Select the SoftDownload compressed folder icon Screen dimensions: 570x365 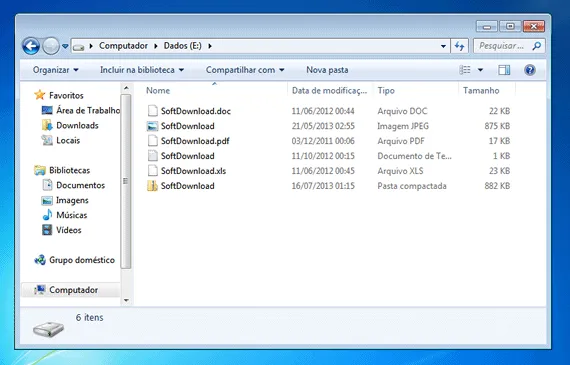tap(152, 186)
